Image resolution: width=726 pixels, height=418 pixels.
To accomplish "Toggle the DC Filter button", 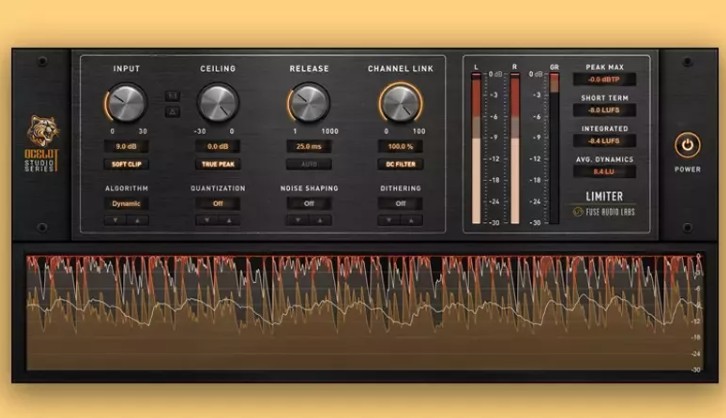I will (x=401, y=164).
